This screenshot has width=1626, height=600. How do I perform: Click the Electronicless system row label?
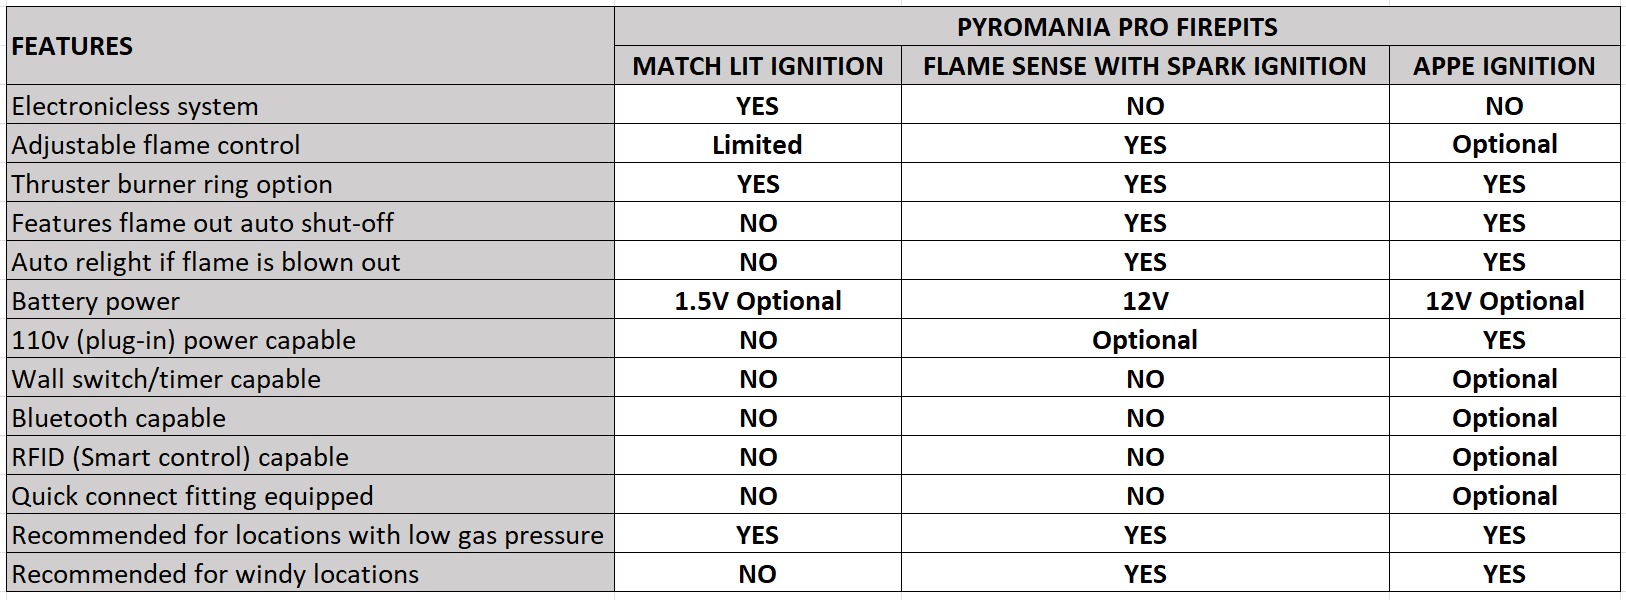click(x=310, y=105)
